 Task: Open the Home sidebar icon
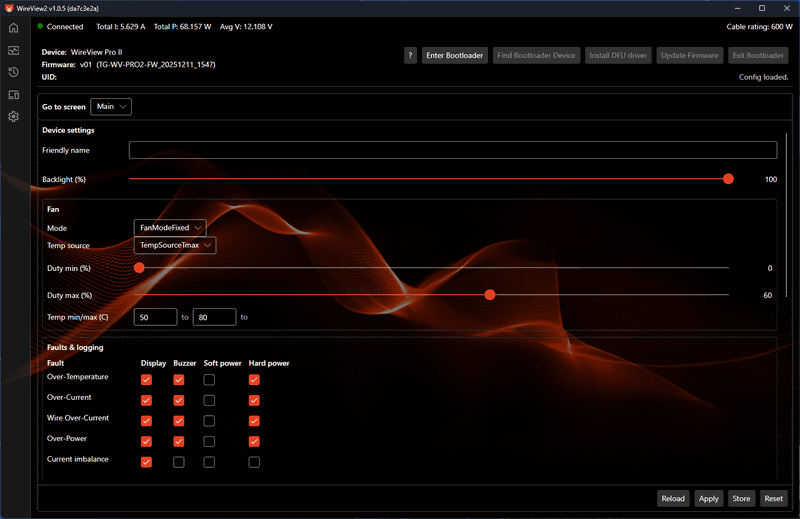pyautogui.click(x=14, y=28)
